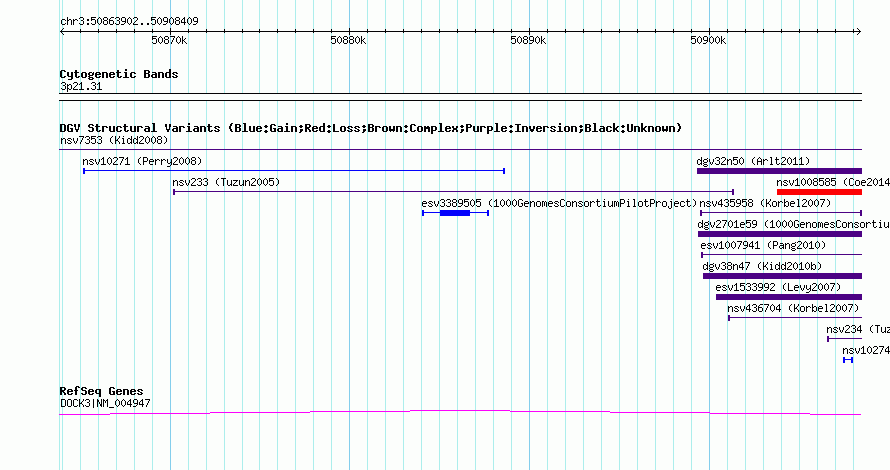The height and width of the screenshot is (470, 890).
Task: Click the nsv234 variant label
Action: coord(858,329)
